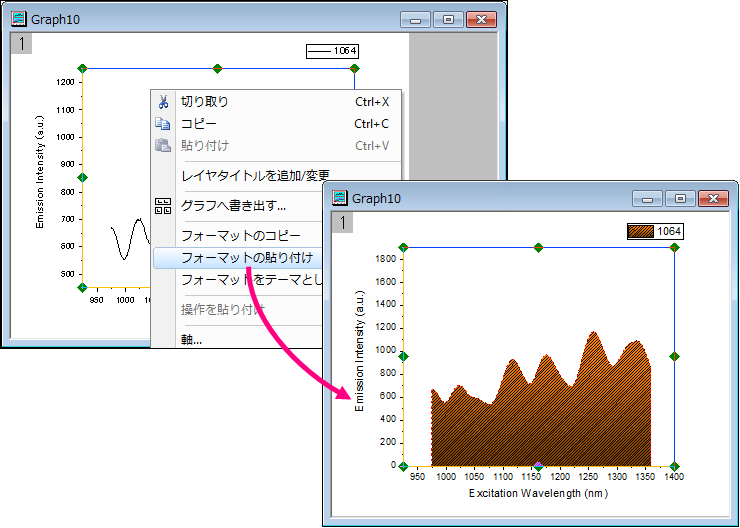This screenshot has height=528, width=740.
Task: Click the top-center layer handle in front graph
Action: coord(538,248)
